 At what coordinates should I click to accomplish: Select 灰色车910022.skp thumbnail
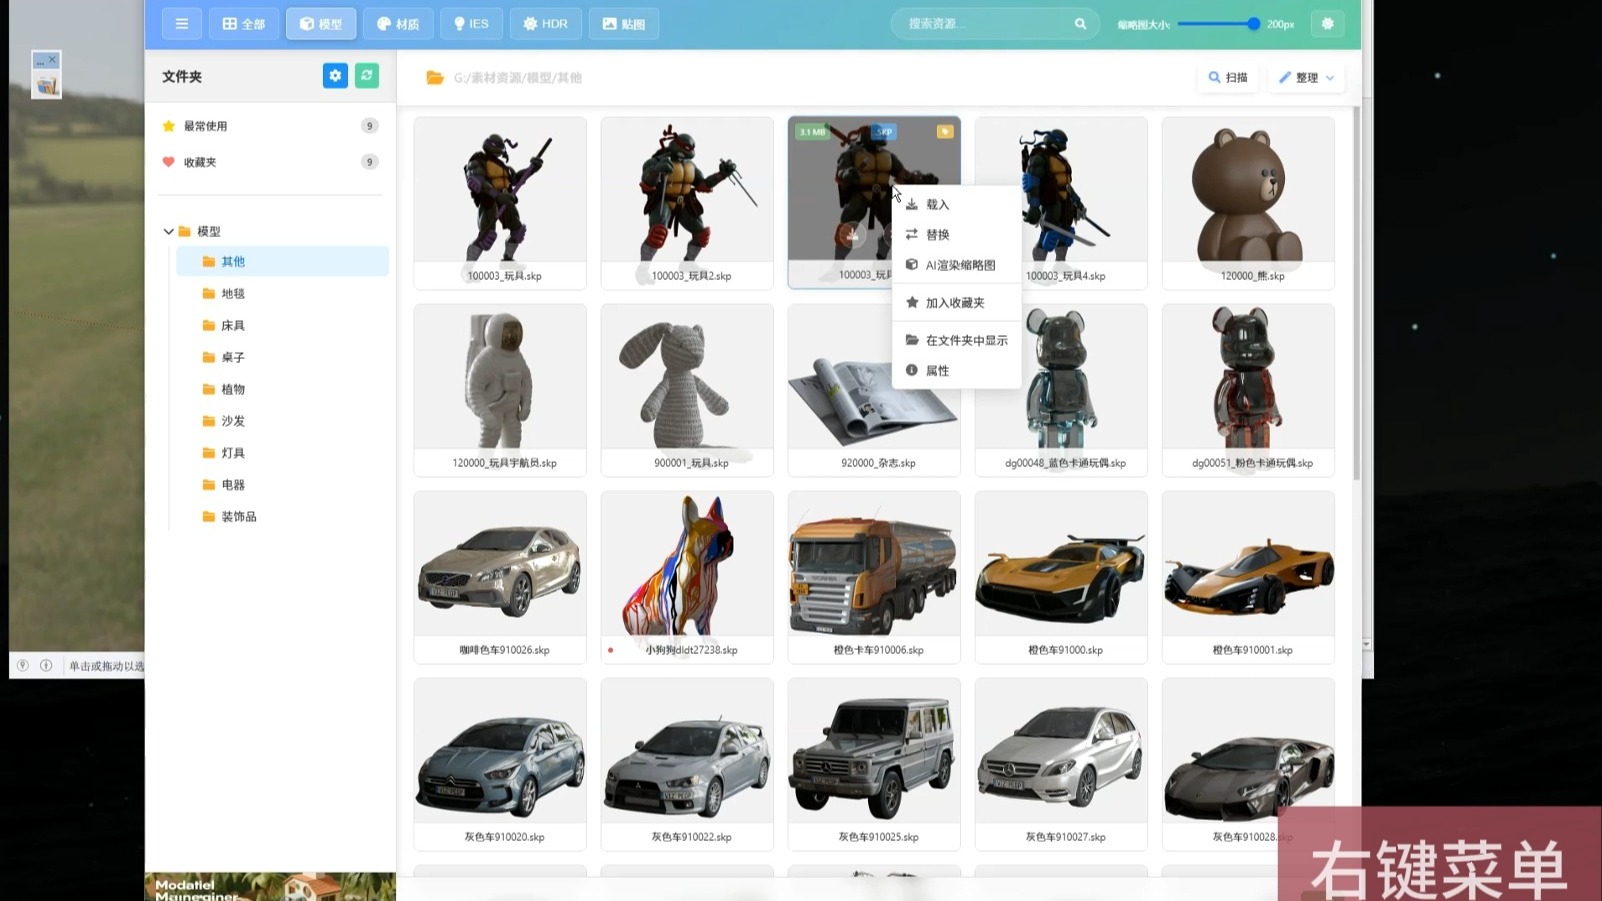687,764
